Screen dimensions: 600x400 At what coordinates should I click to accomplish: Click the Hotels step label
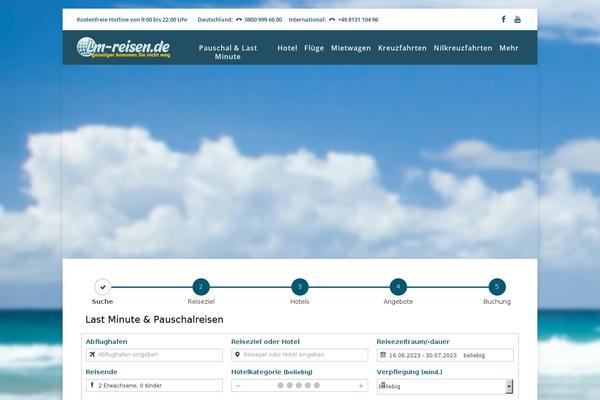pos(300,302)
